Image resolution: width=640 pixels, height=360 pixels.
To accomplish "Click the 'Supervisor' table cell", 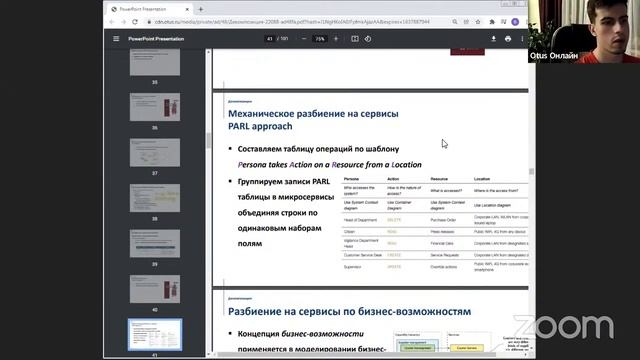I will click(353, 267).
